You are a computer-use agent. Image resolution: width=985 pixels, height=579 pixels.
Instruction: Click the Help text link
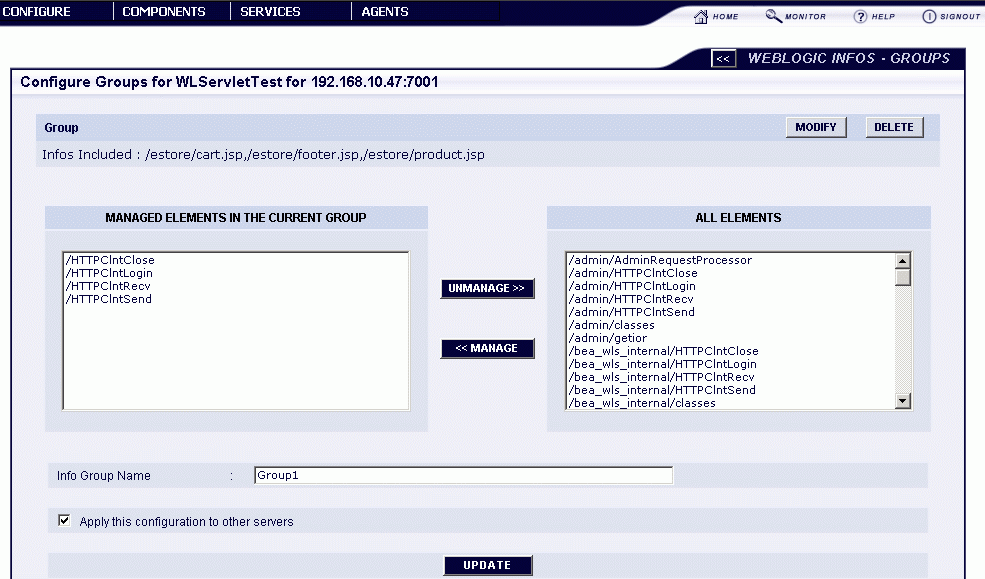point(883,17)
